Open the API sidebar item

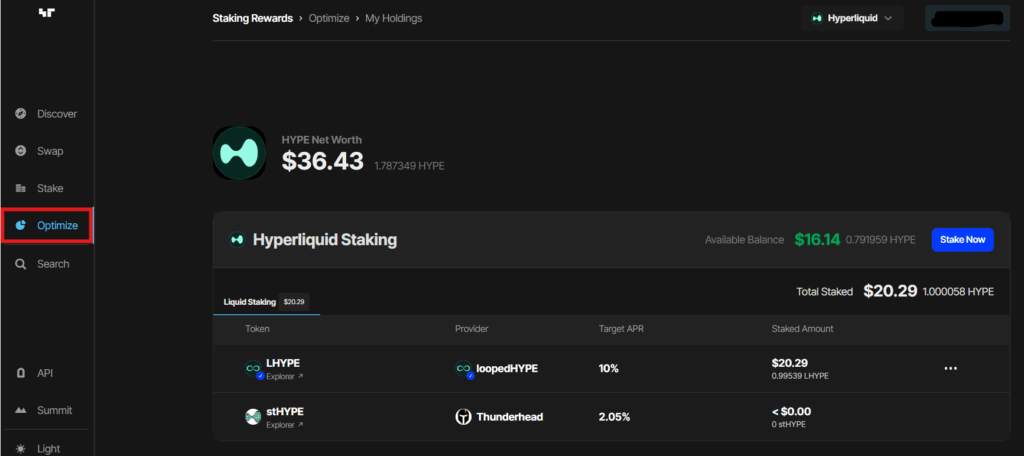35,373
